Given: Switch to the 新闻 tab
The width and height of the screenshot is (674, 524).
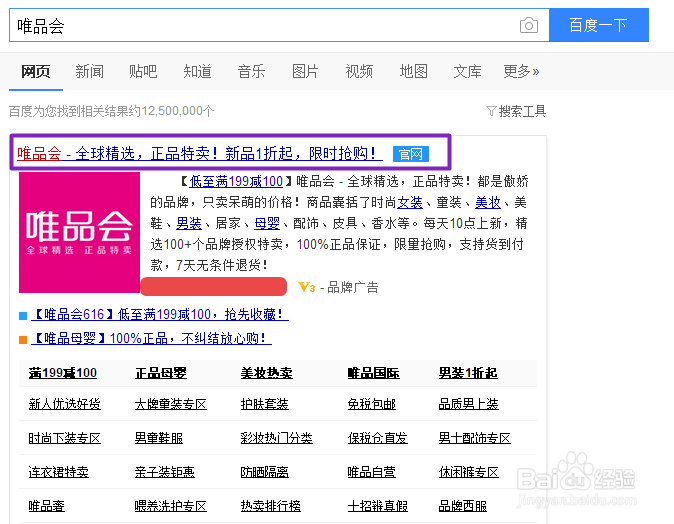Looking at the screenshot, I should (89, 71).
